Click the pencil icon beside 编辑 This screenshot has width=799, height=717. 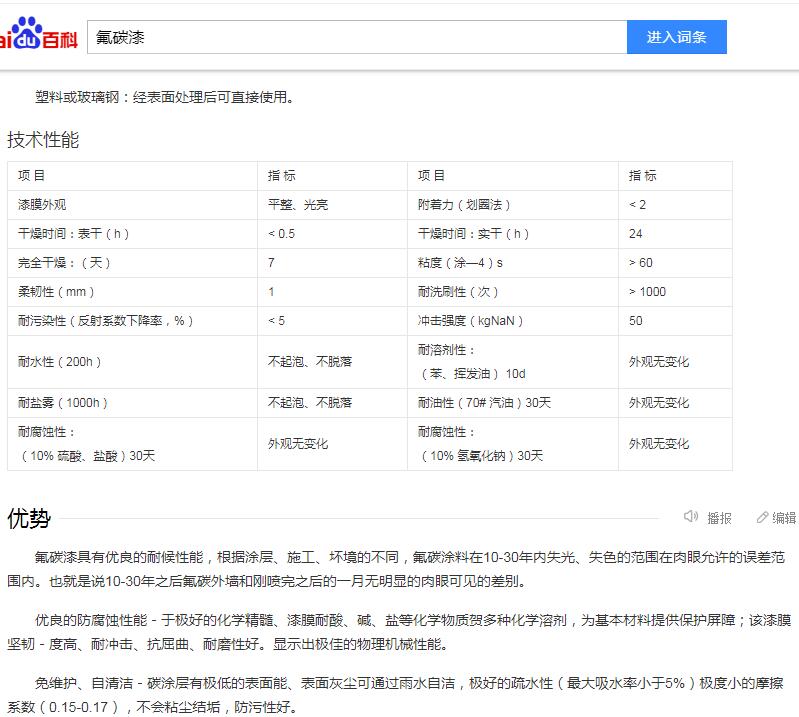762,517
